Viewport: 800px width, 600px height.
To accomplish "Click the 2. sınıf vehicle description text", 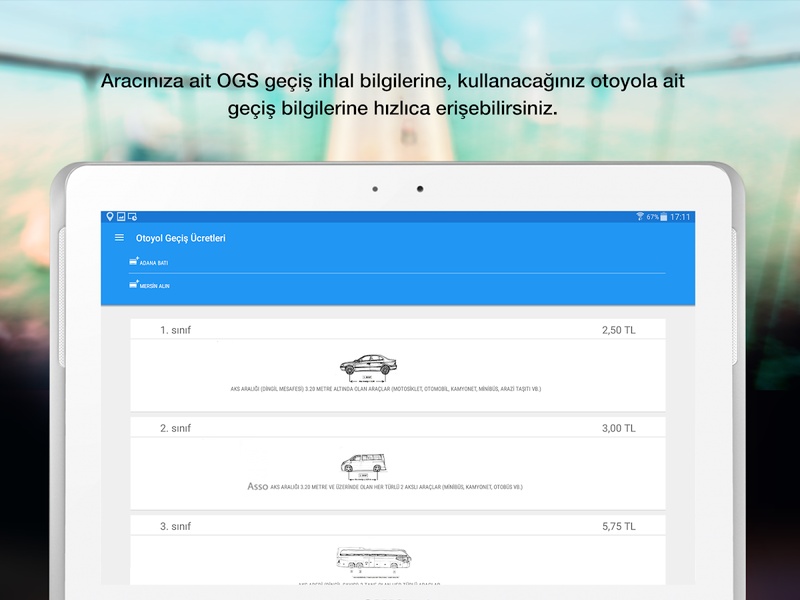I will tap(396, 487).
